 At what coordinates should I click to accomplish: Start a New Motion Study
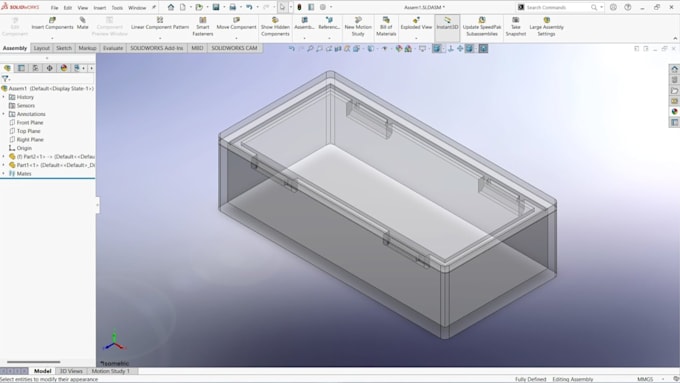point(358,20)
